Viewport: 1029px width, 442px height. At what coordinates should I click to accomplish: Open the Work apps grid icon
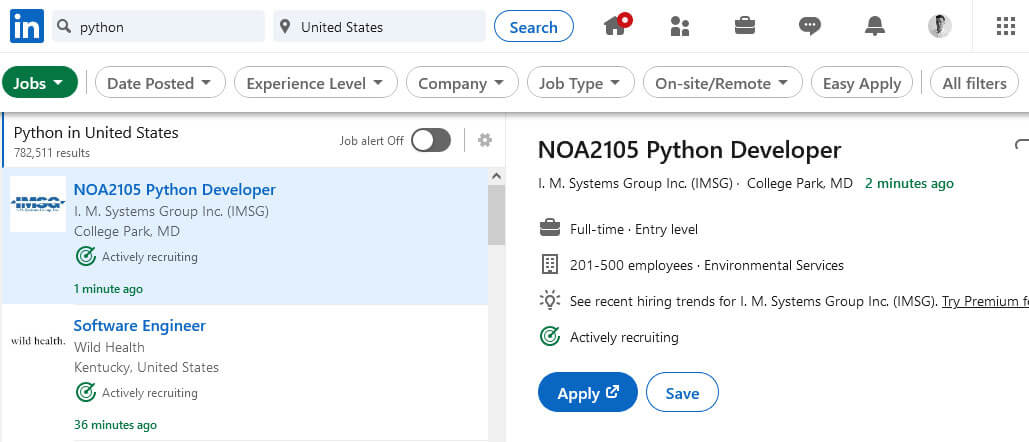coord(1005,26)
